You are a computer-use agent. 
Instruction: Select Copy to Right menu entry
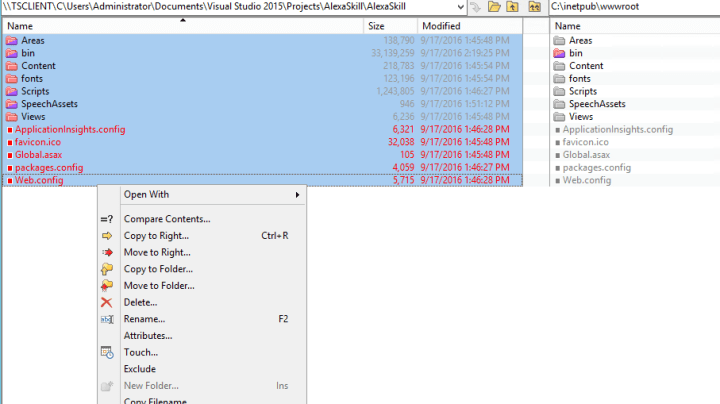point(156,236)
